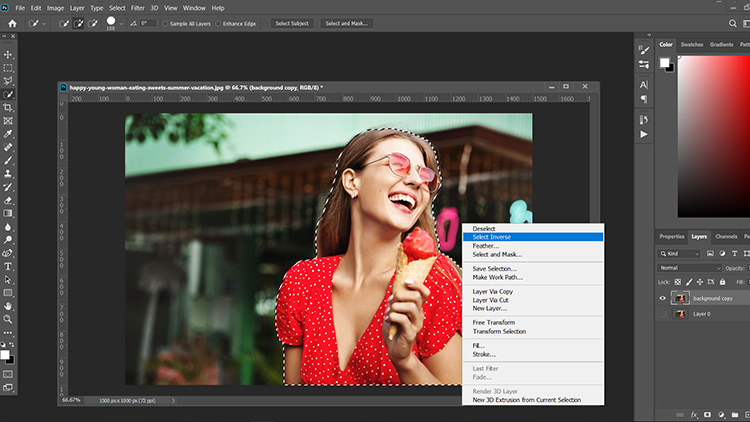Screen dimensions: 750x422
Task: Select the Pen tool
Action: coord(8,253)
